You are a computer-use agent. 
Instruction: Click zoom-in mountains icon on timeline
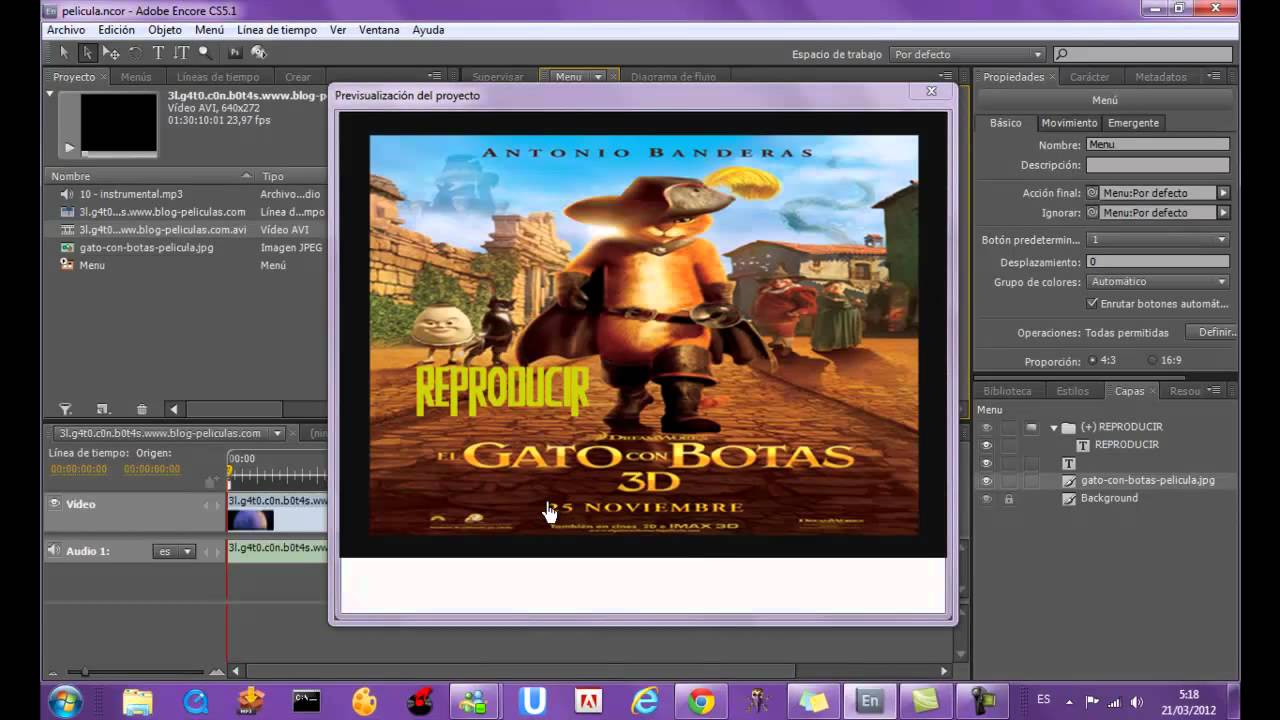click(216, 672)
